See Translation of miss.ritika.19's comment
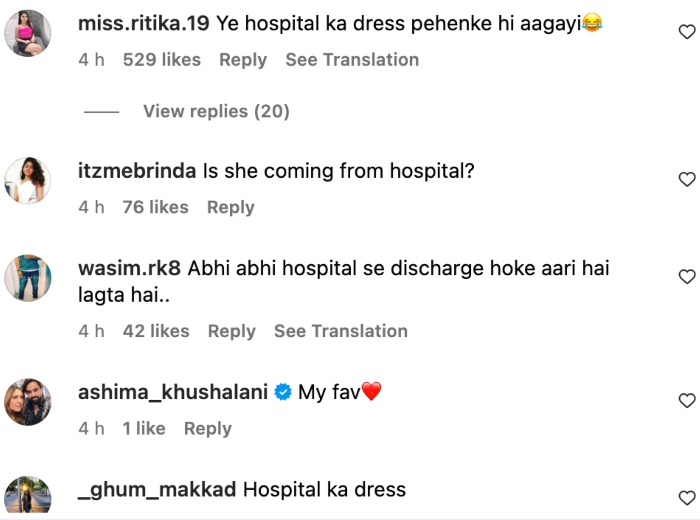 tap(352, 60)
